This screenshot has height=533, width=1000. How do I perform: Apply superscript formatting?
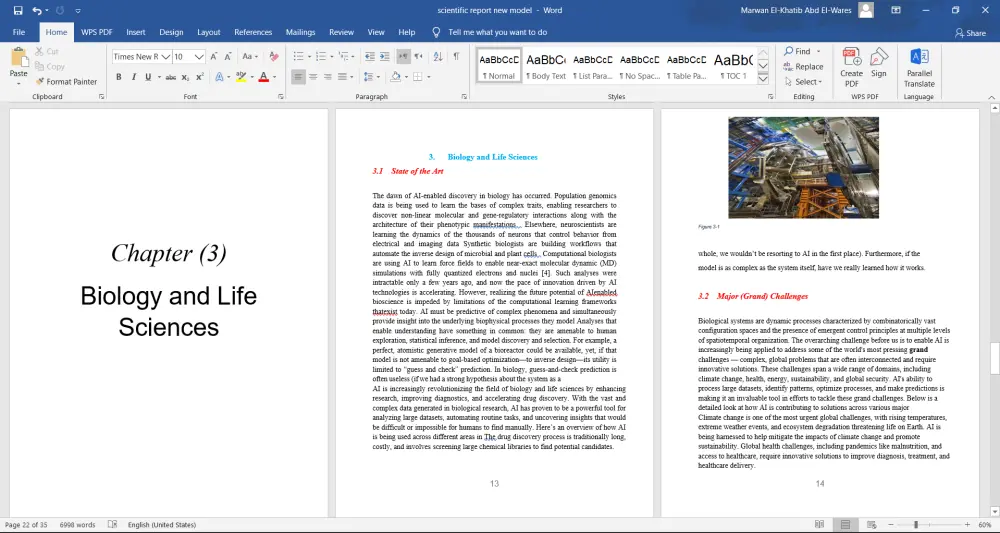click(x=200, y=77)
